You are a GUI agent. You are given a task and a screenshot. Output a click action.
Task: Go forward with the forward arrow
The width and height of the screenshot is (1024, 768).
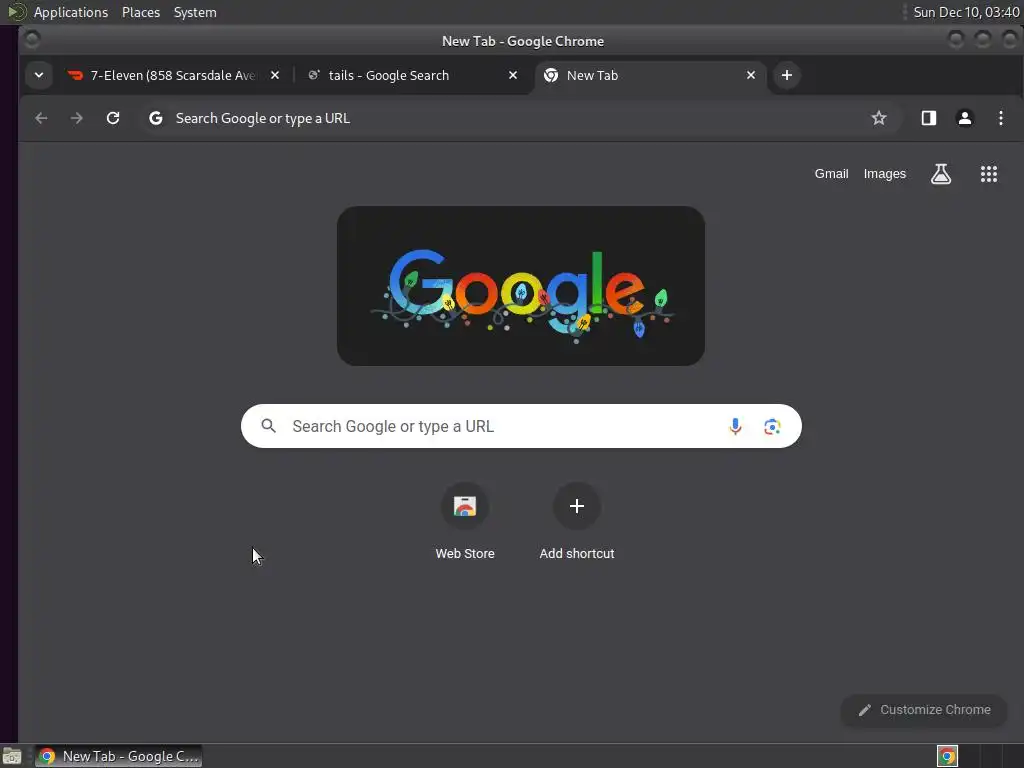pyautogui.click(x=76, y=118)
